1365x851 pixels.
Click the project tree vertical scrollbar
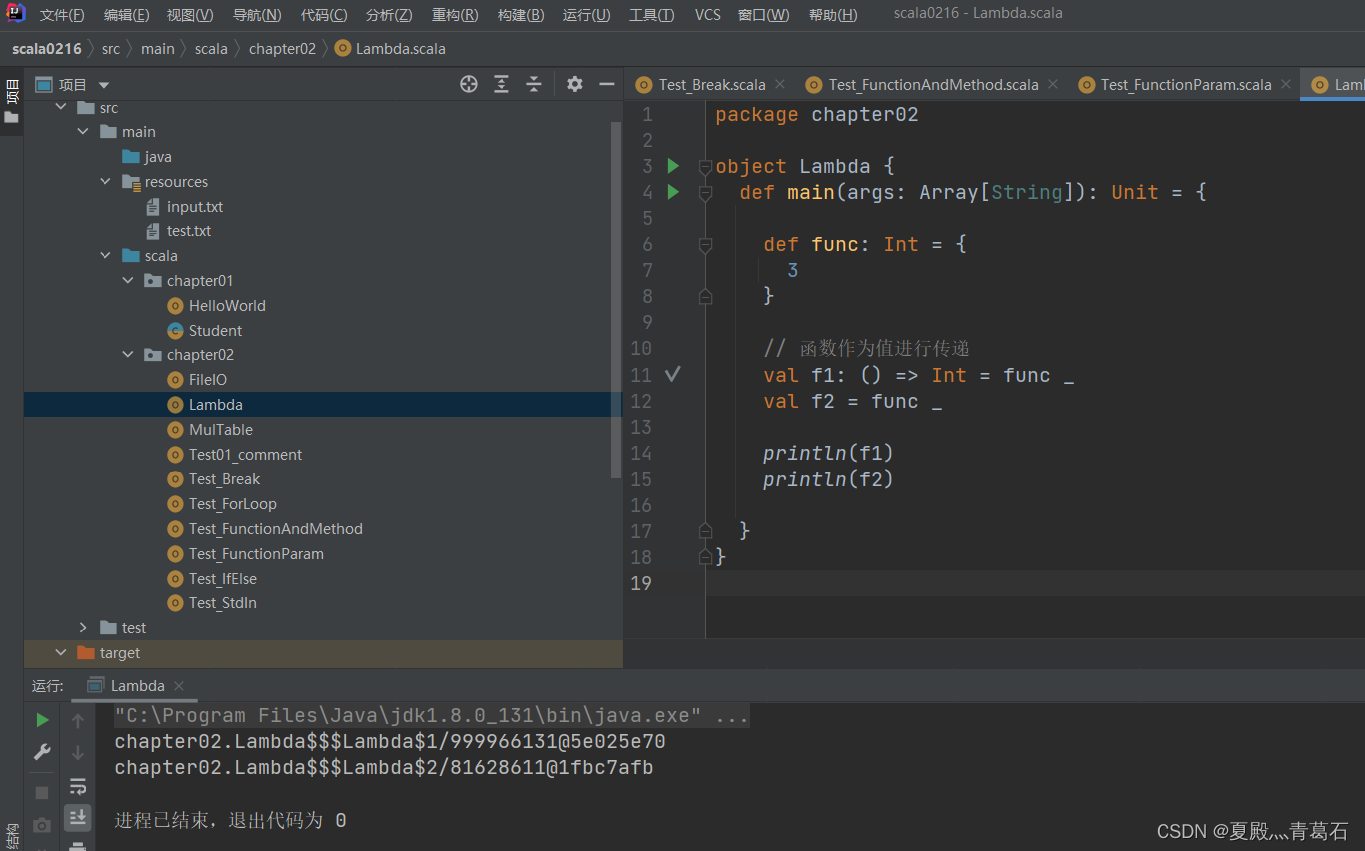pyautogui.click(x=616, y=300)
